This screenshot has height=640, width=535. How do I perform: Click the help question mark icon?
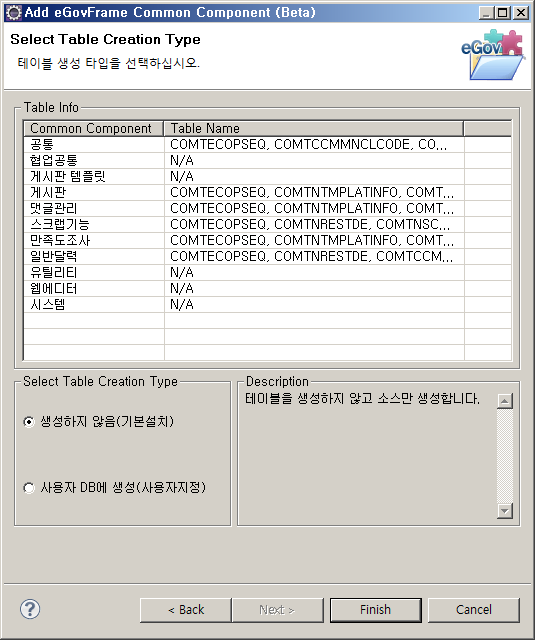30,609
